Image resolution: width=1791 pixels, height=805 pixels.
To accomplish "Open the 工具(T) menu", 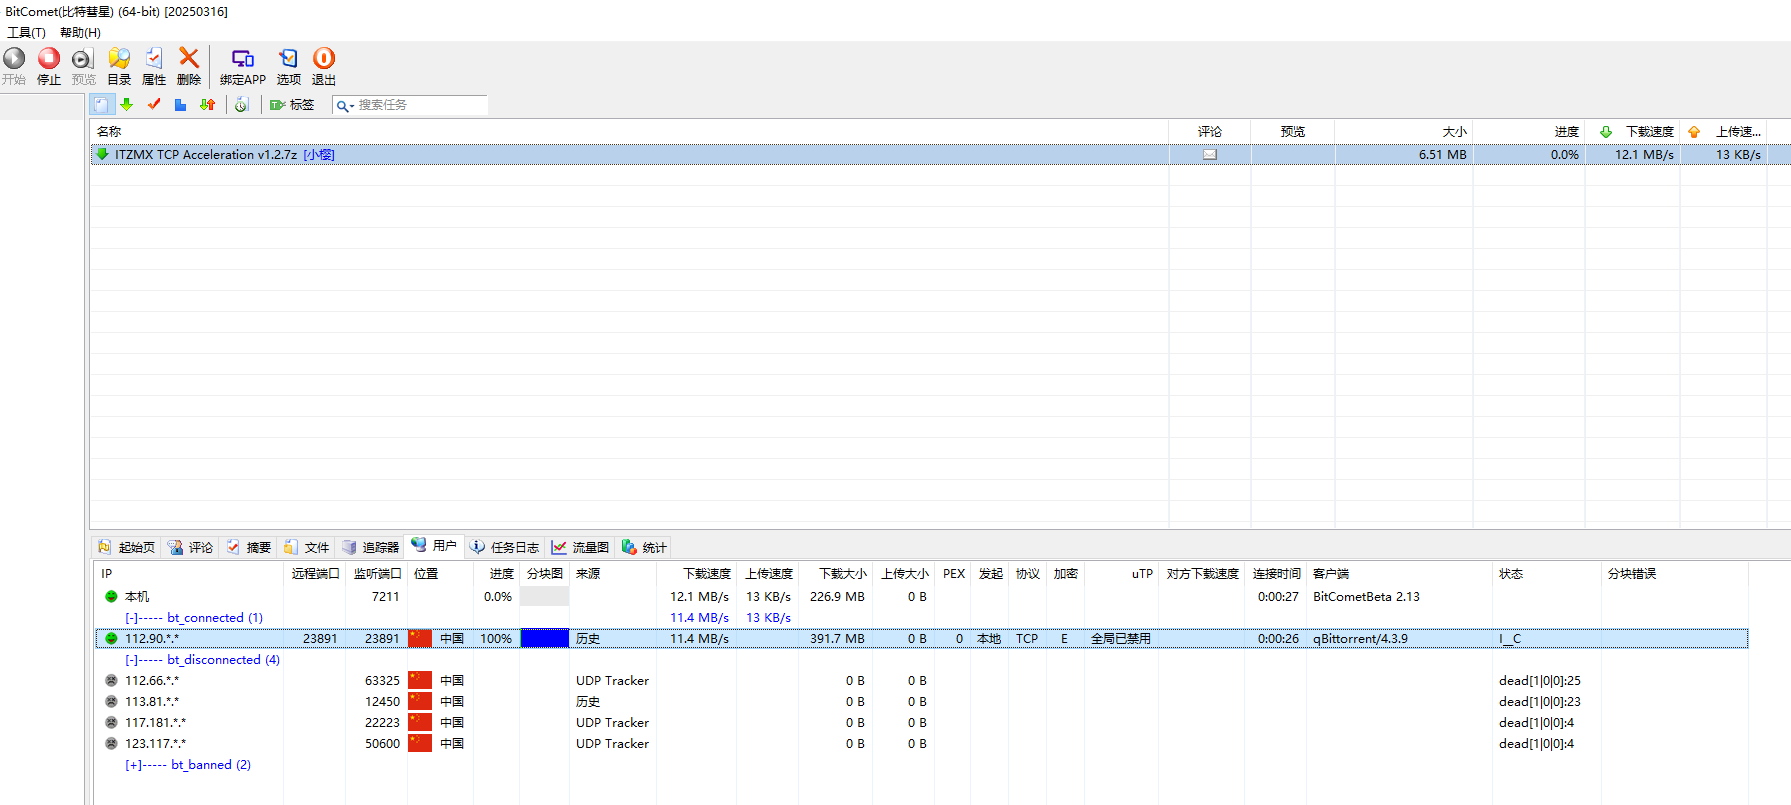I will pos(27,32).
